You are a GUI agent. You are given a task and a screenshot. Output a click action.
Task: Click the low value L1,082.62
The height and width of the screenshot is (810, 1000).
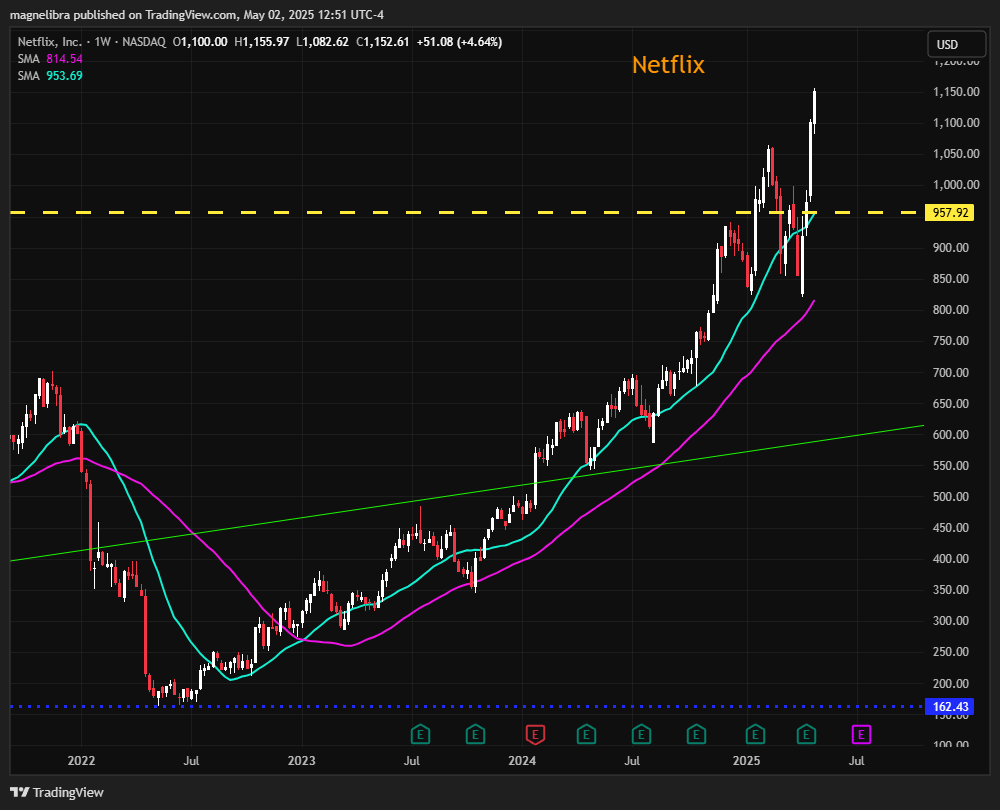click(x=322, y=42)
